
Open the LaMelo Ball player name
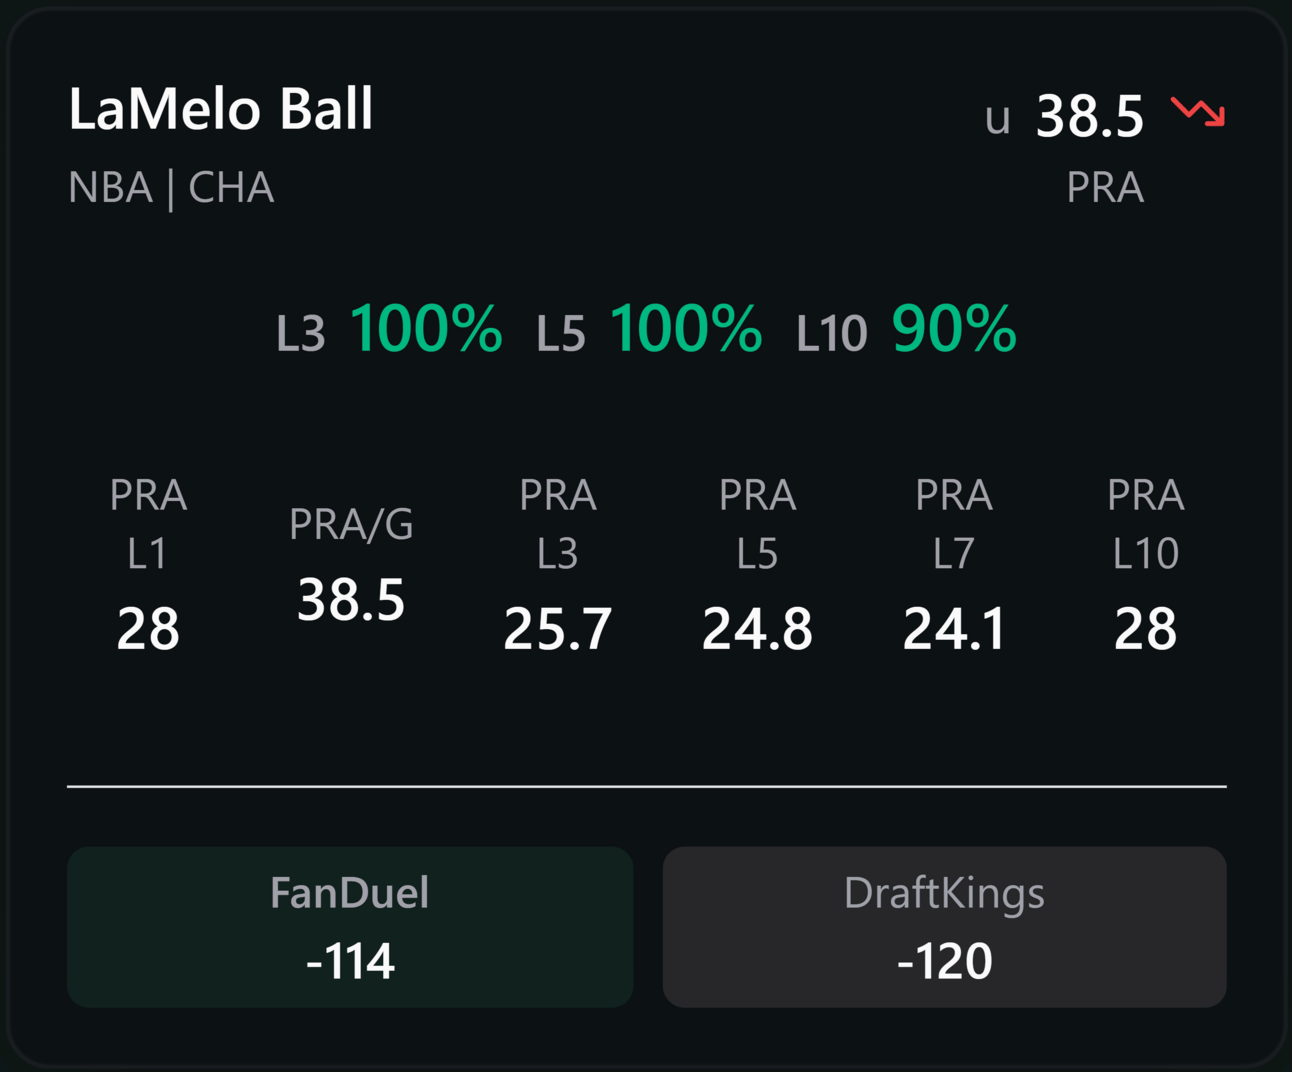coord(221,108)
